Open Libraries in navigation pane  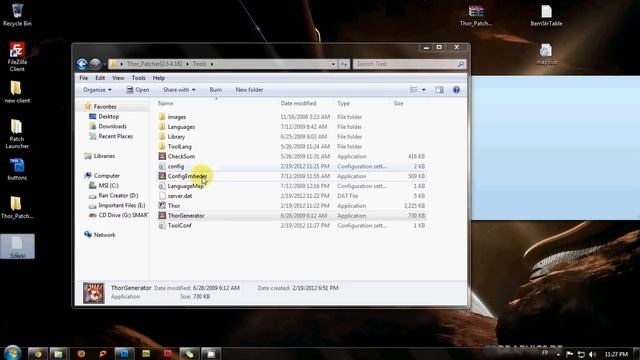104,156
